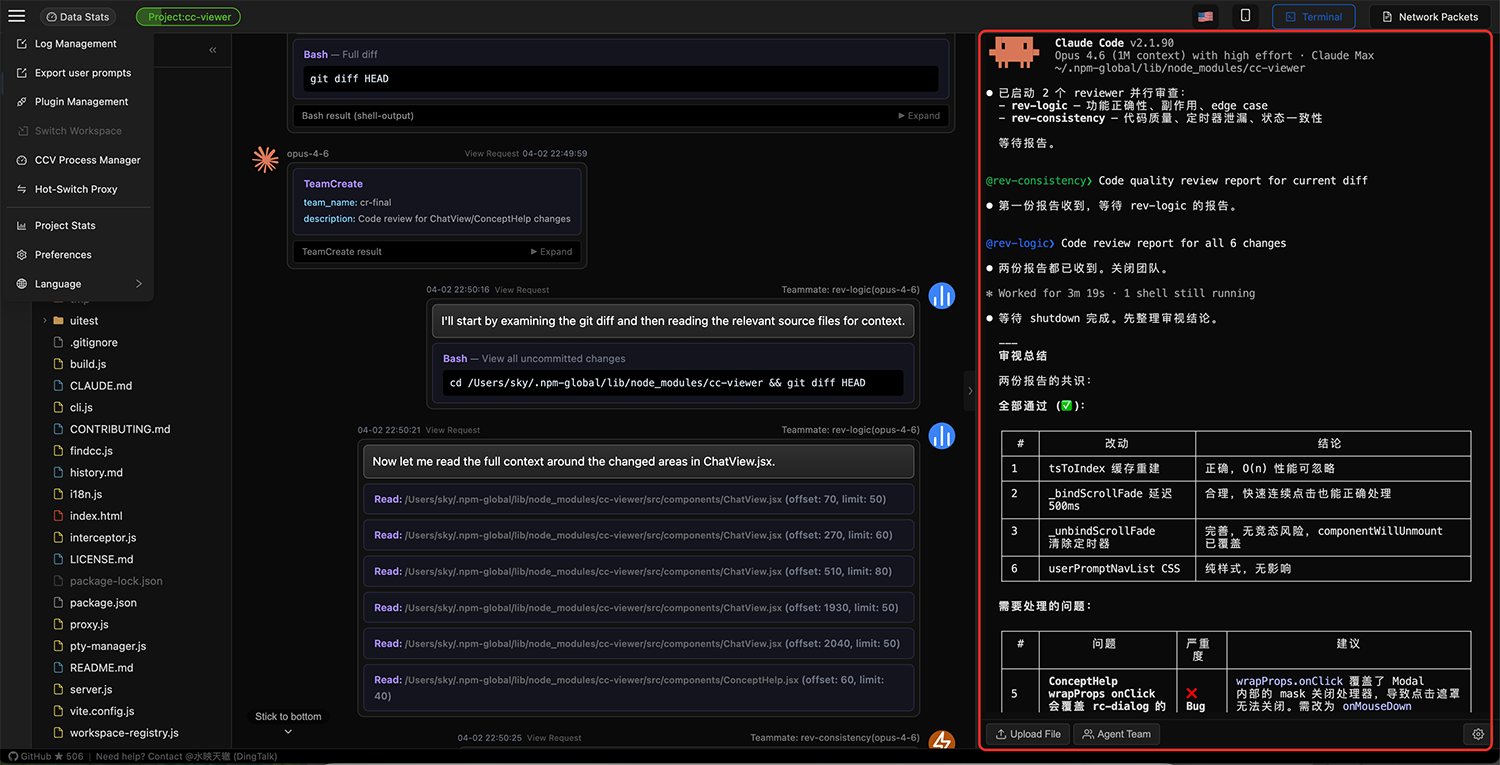Open CLAUDE.md in file tree
The height and width of the screenshot is (765, 1500).
[x=101, y=386]
